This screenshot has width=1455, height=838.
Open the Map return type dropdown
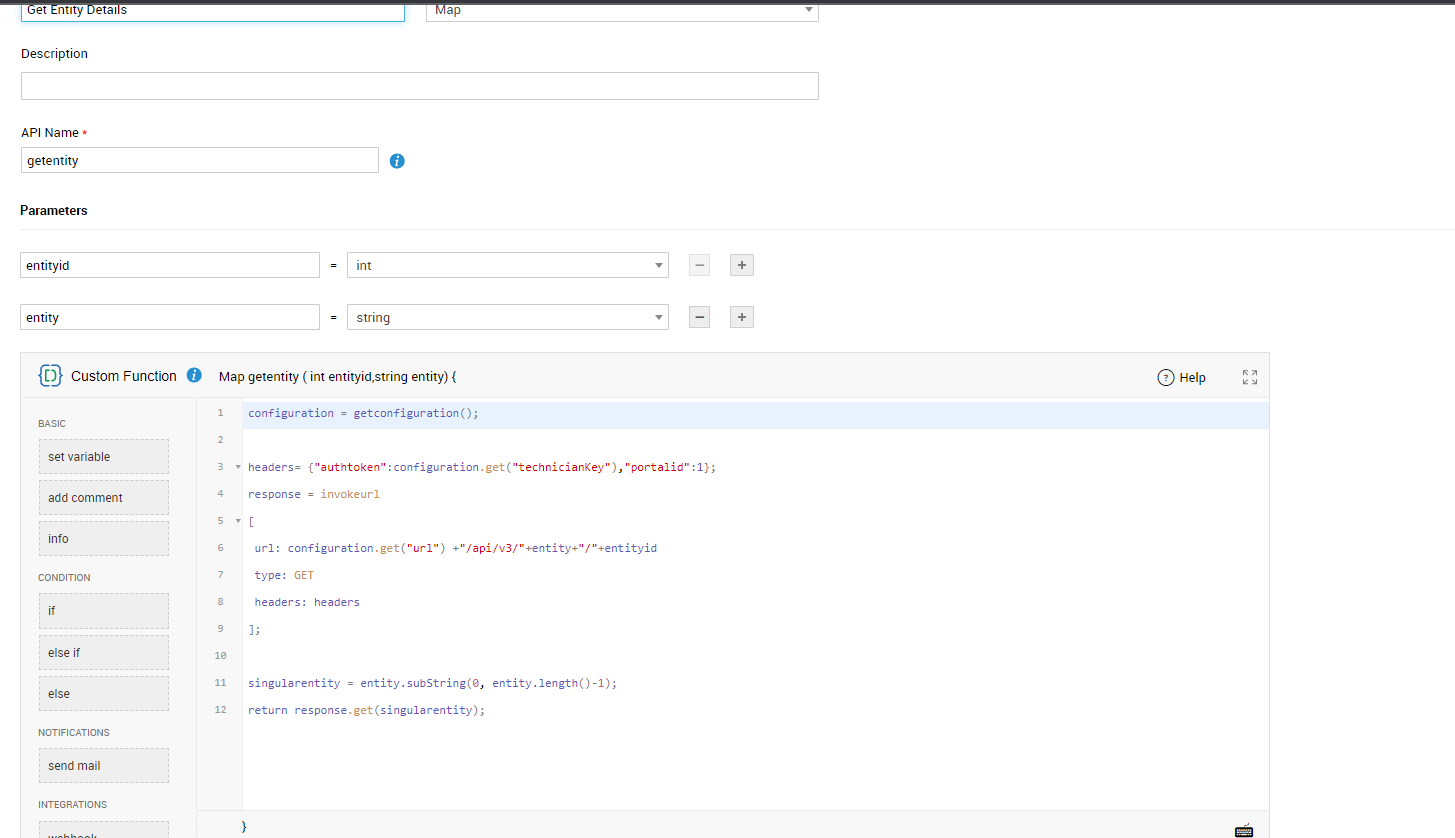pos(621,10)
